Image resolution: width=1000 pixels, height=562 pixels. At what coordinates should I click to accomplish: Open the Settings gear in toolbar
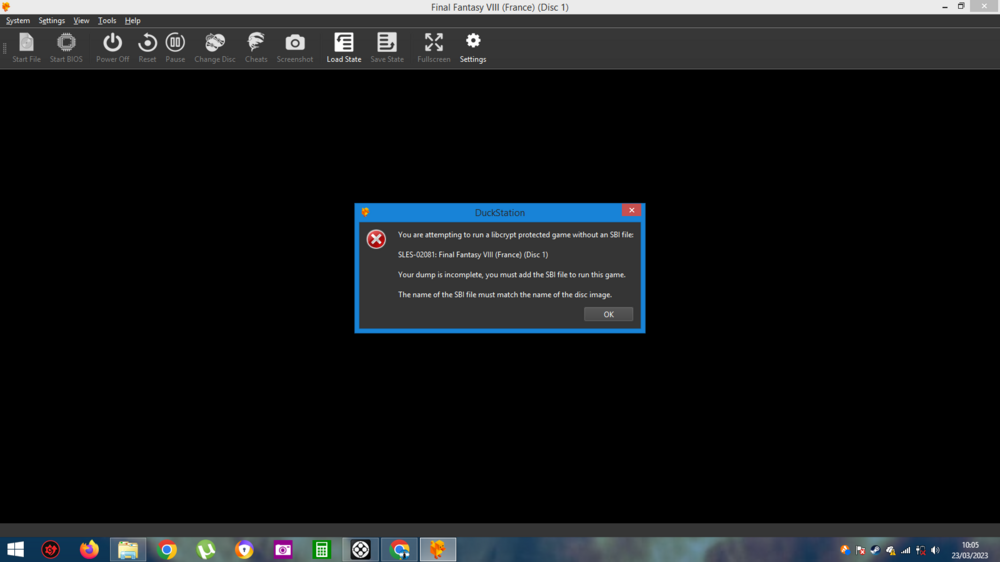click(473, 45)
